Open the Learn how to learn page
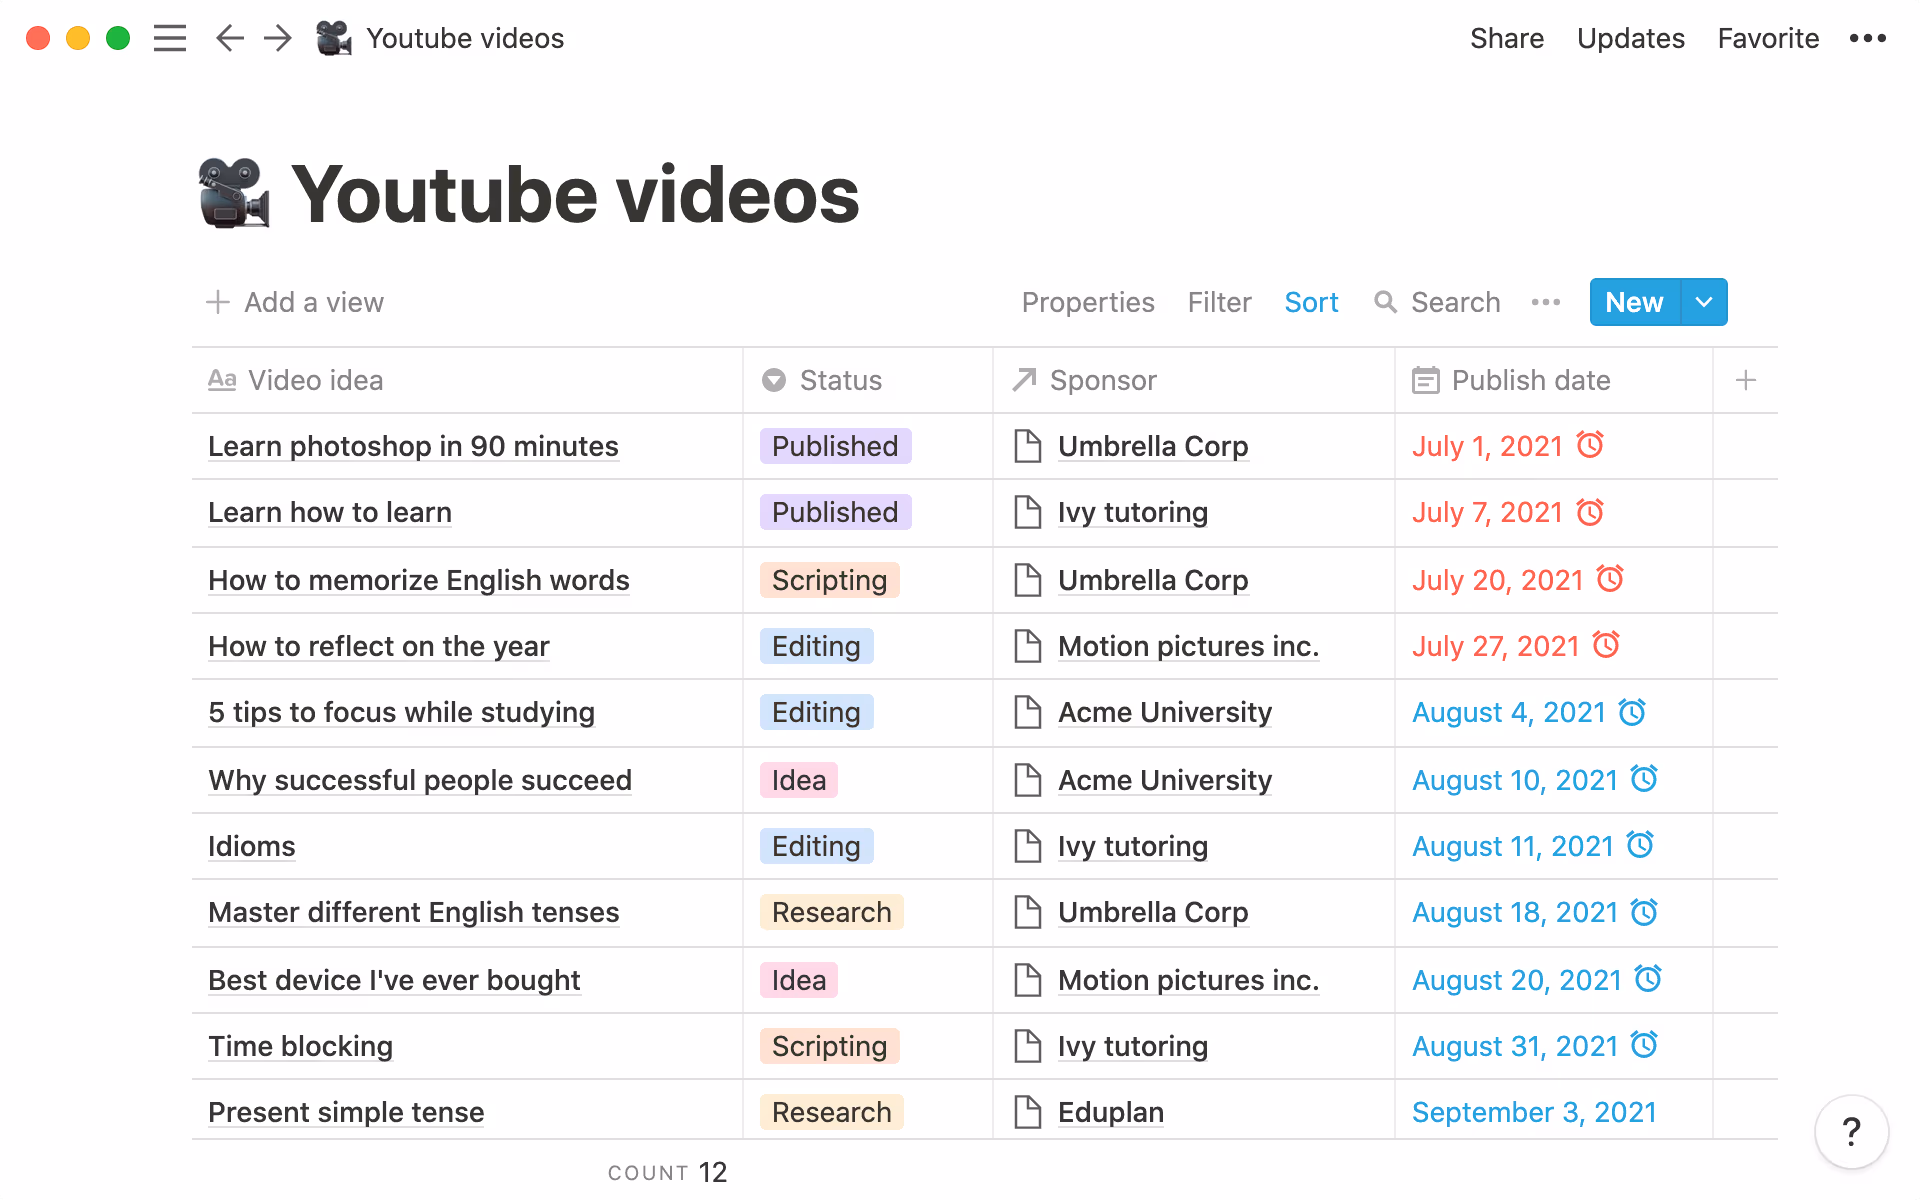Image resolution: width=1920 pixels, height=1200 pixels. click(330, 512)
